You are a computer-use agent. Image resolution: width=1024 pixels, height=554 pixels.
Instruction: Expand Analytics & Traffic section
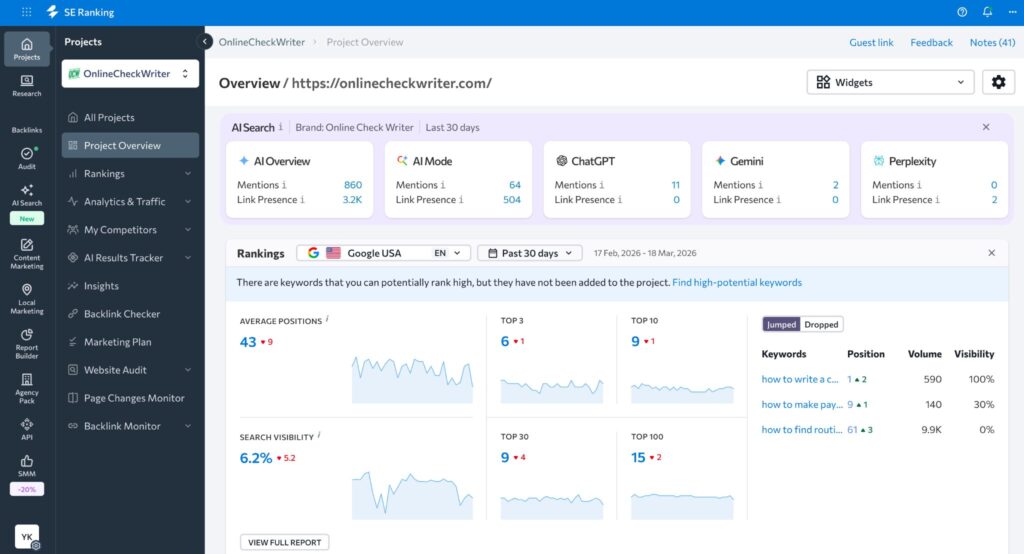point(130,202)
